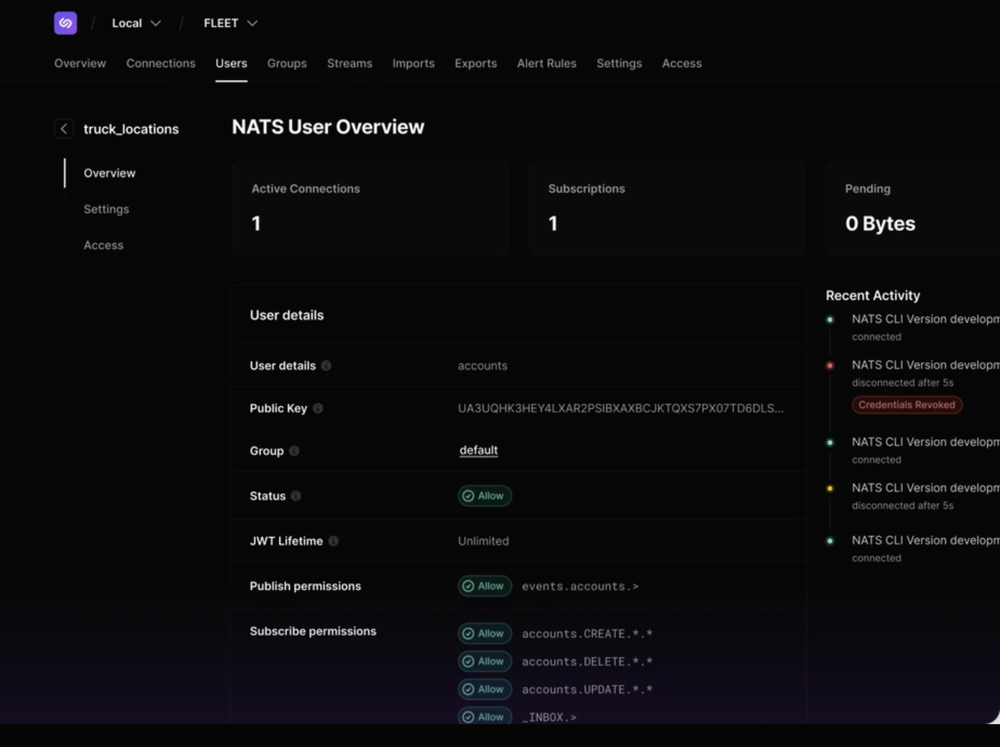
Task: Click the info icon next to JWT Lifetime
Action: [334, 541]
